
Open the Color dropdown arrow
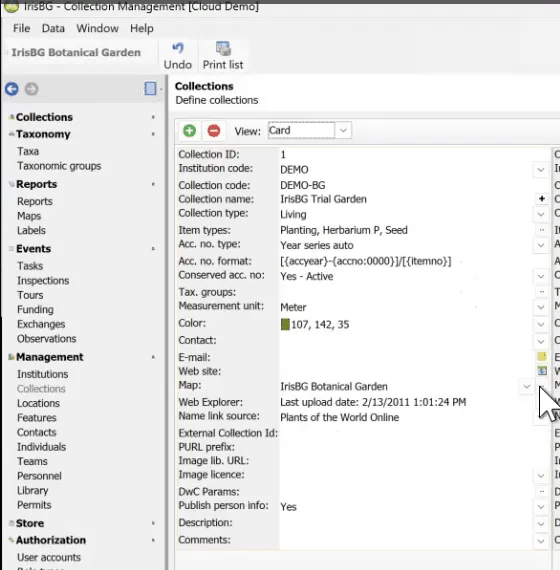(x=541, y=324)
